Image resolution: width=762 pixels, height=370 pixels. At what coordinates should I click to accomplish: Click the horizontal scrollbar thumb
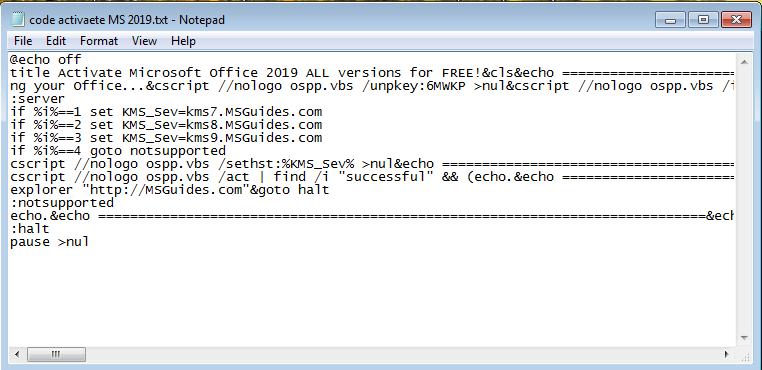(56, 354)
